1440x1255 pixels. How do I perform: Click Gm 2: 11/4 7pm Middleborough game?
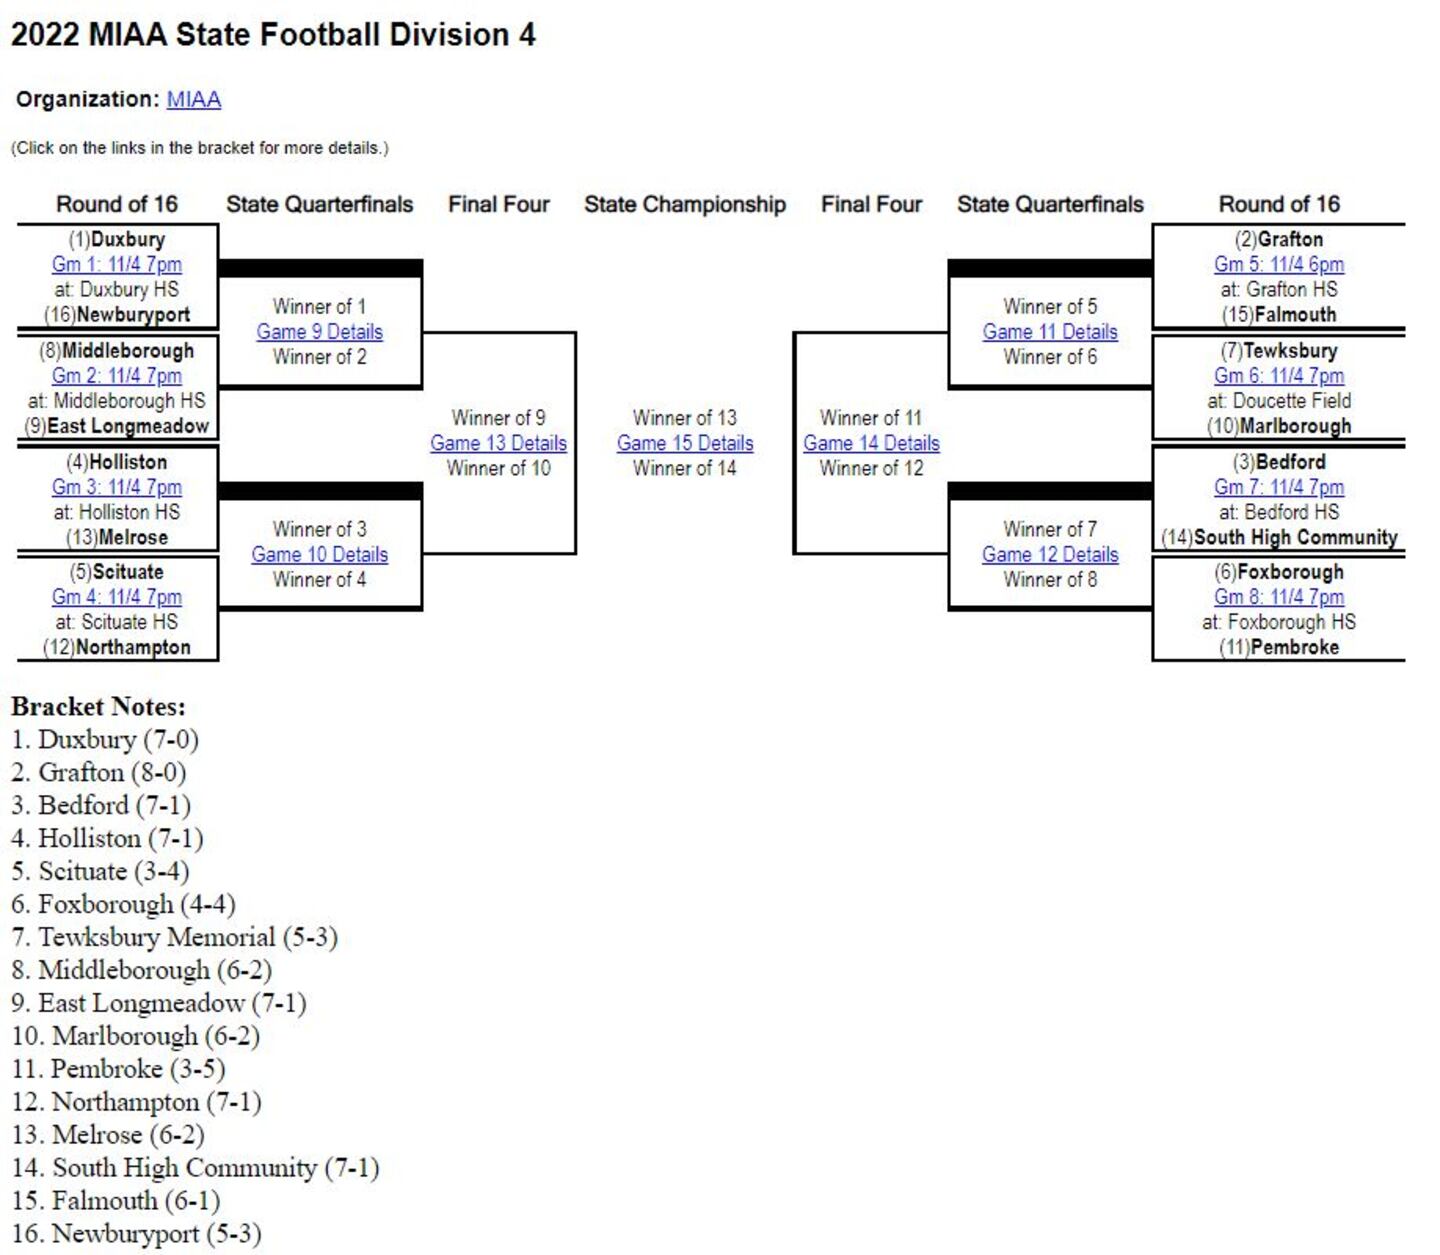[x=117, y=376]
